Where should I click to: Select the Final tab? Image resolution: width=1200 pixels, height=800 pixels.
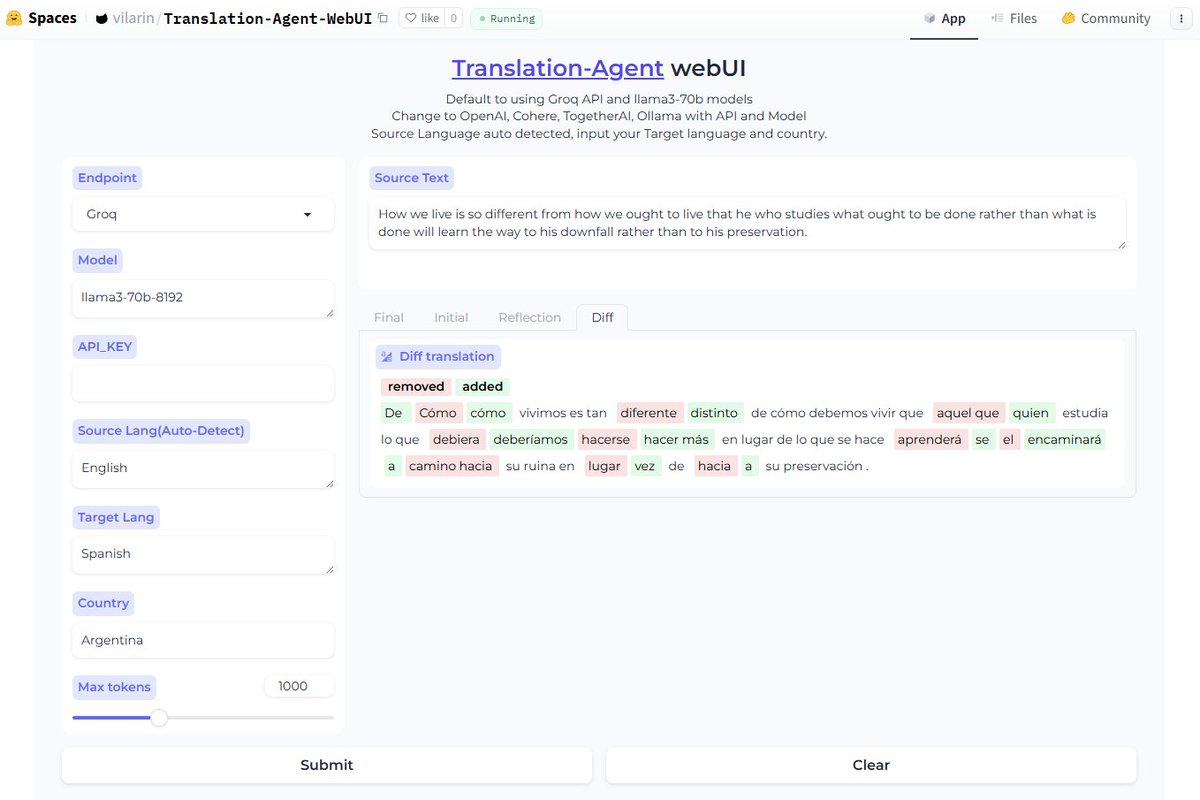[389, 317]
